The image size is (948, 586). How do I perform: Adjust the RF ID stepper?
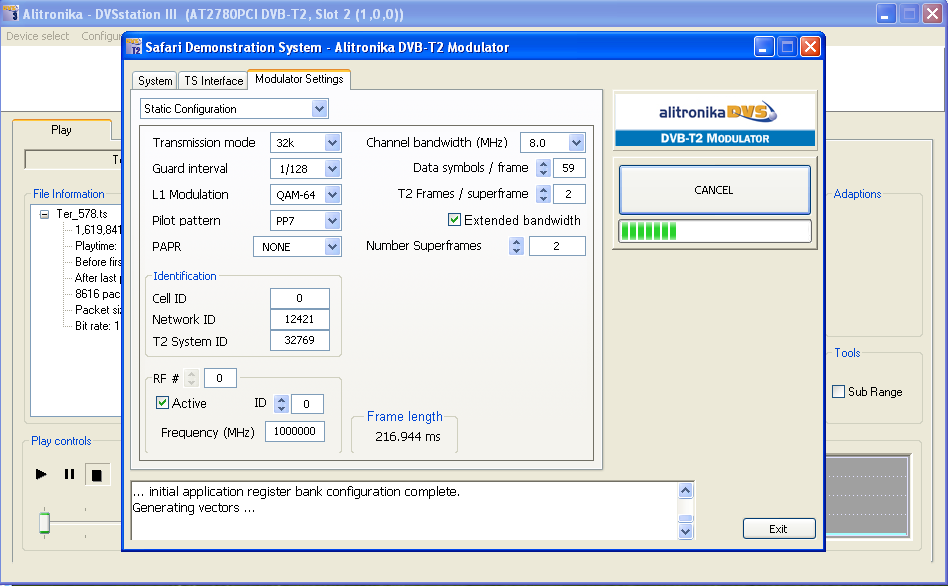click(x=281, y=404)
